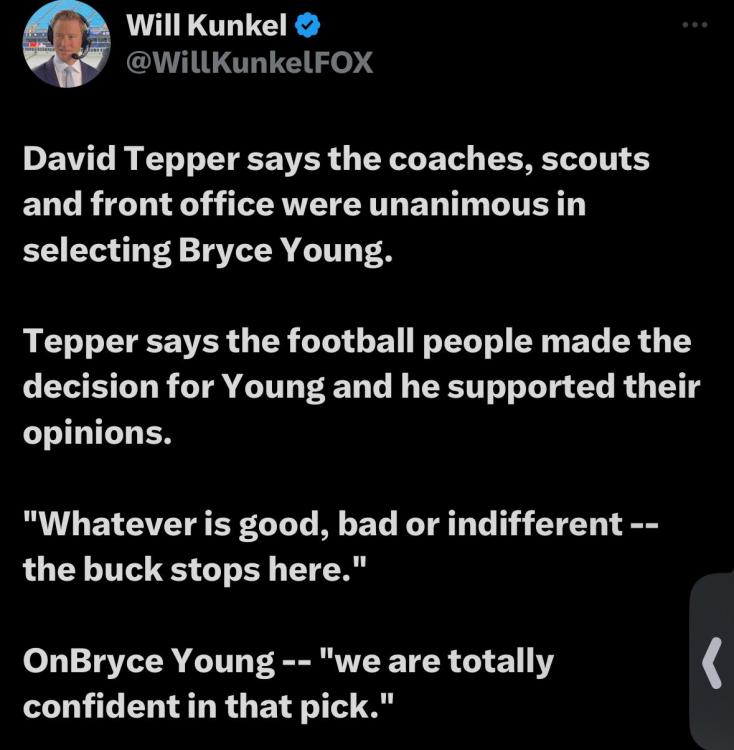Viewport: 734px width, 750px height.
Task: Click the phrase "OnBryce Young"
Action: pyautogui.click(x=148, y=661)
